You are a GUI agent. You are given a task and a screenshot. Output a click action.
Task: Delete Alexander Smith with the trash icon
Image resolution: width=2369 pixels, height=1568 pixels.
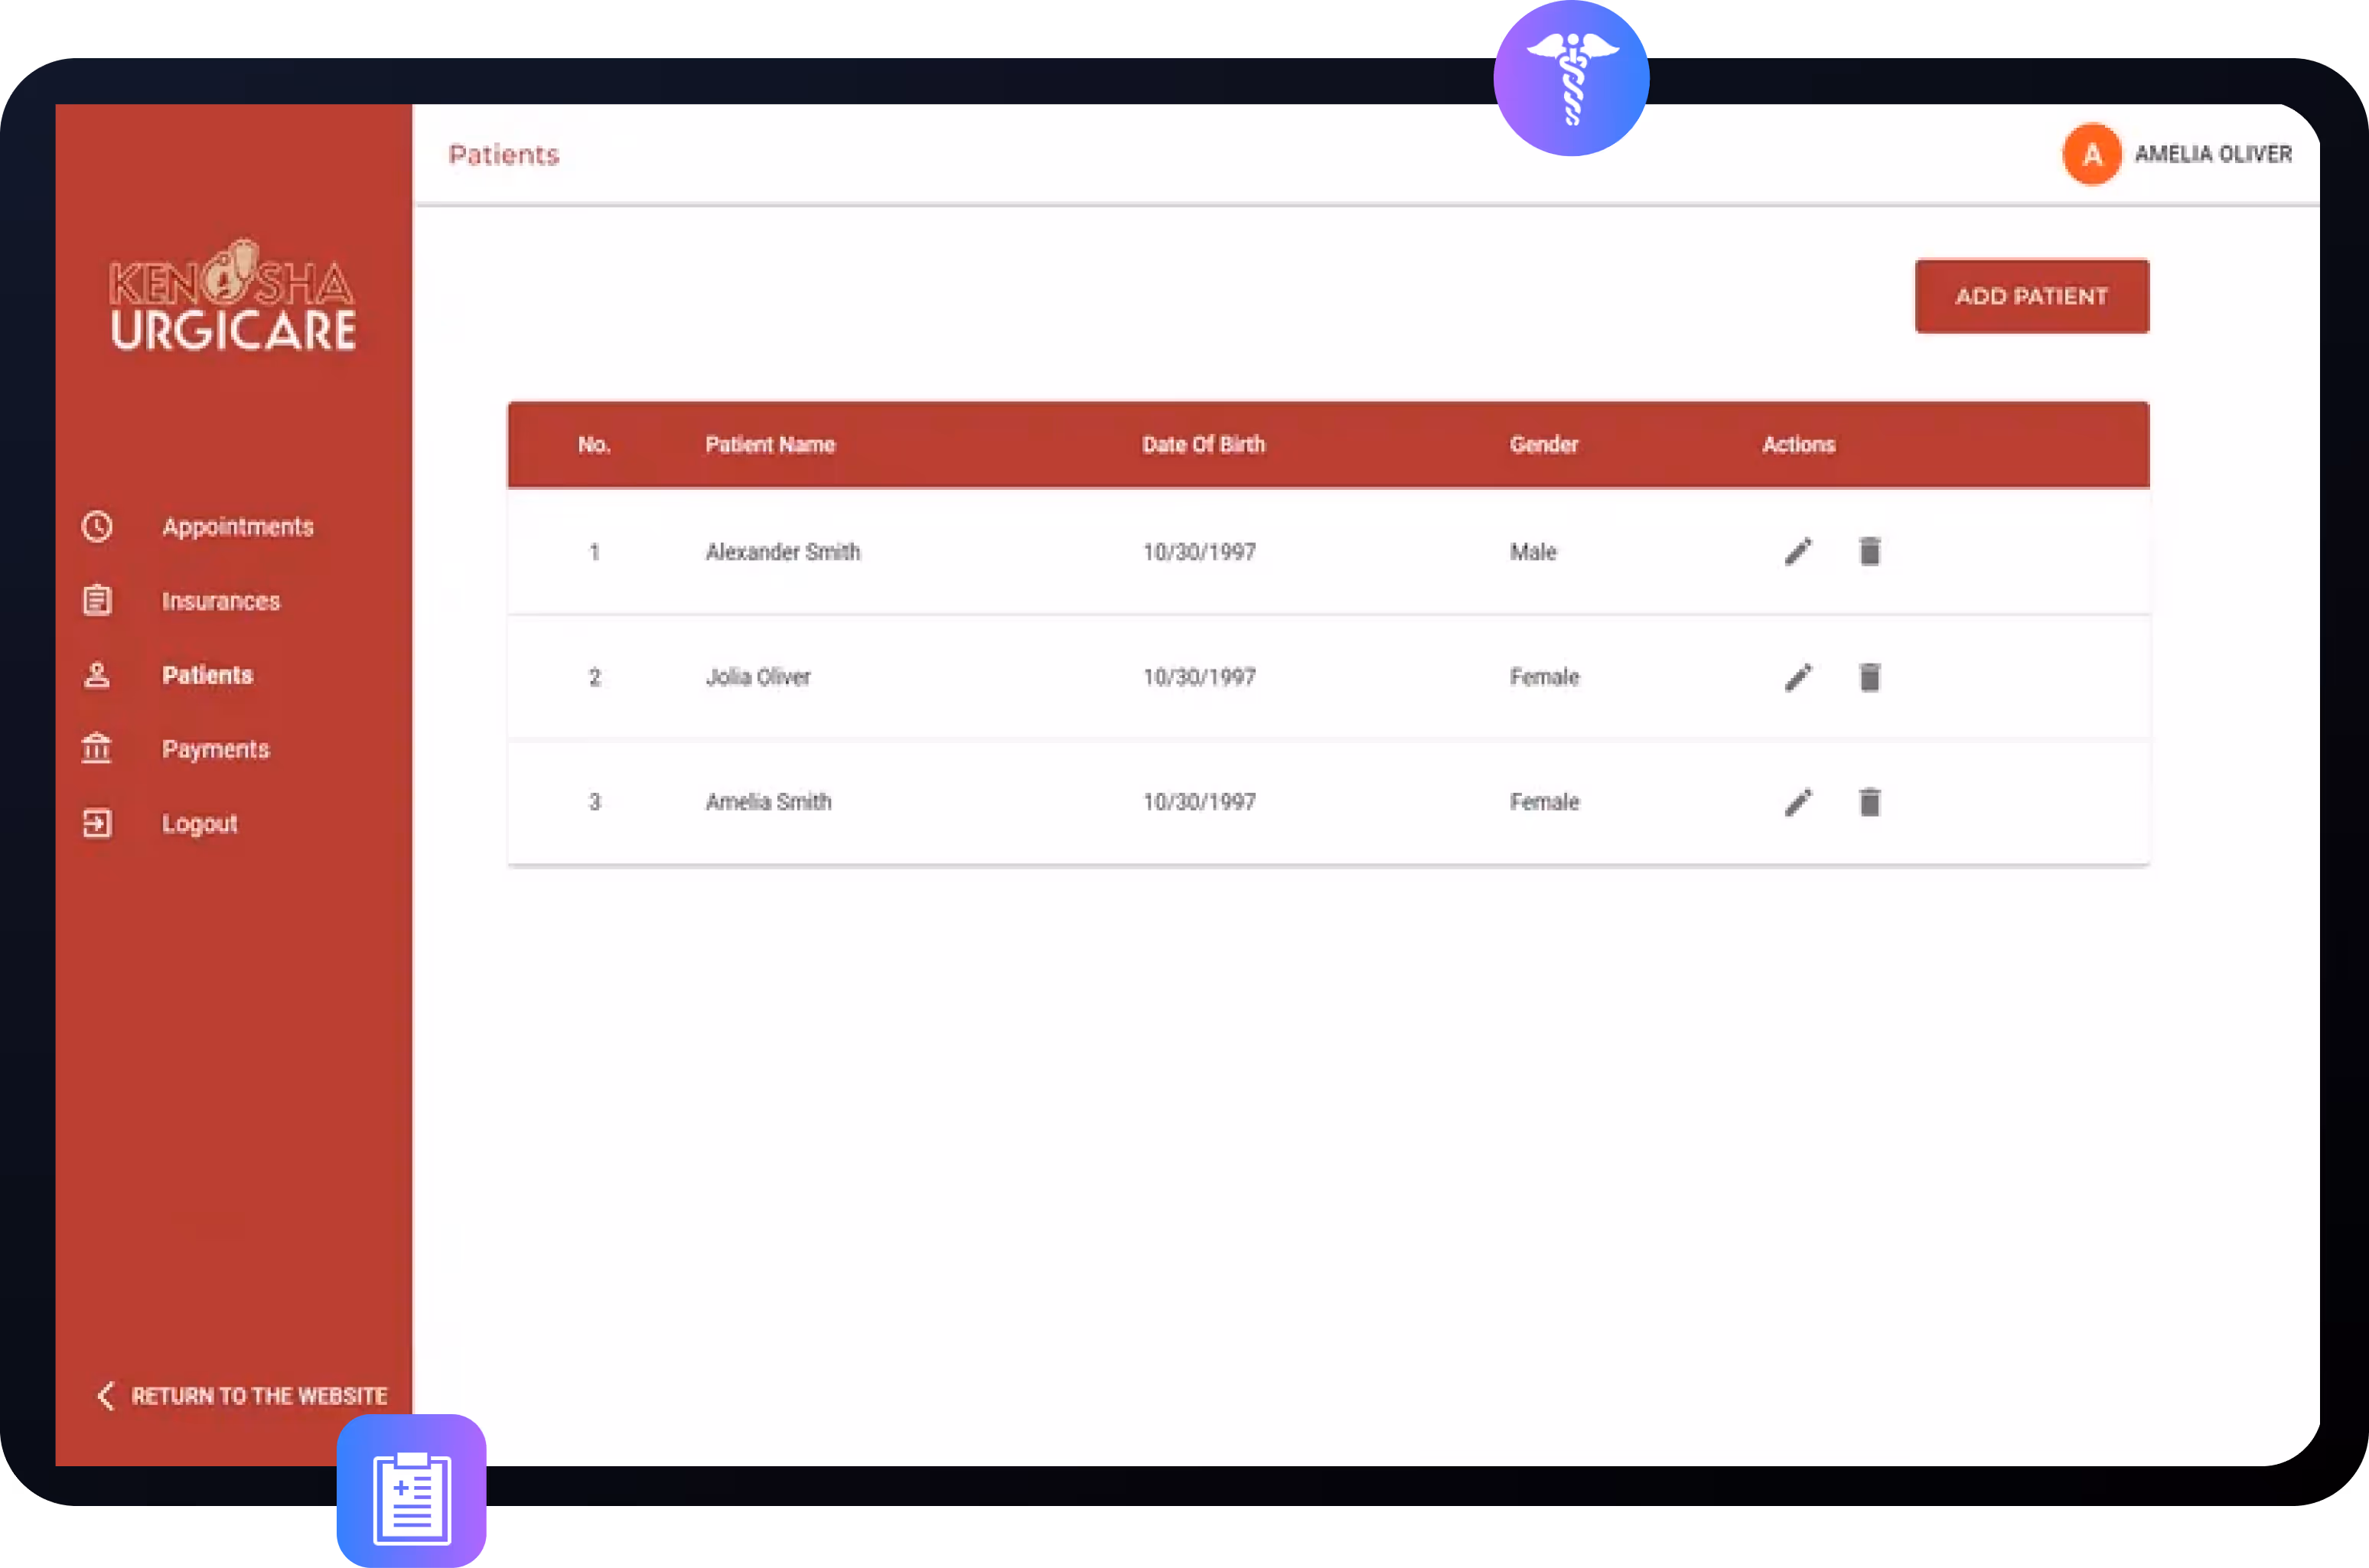point(1871,551)
